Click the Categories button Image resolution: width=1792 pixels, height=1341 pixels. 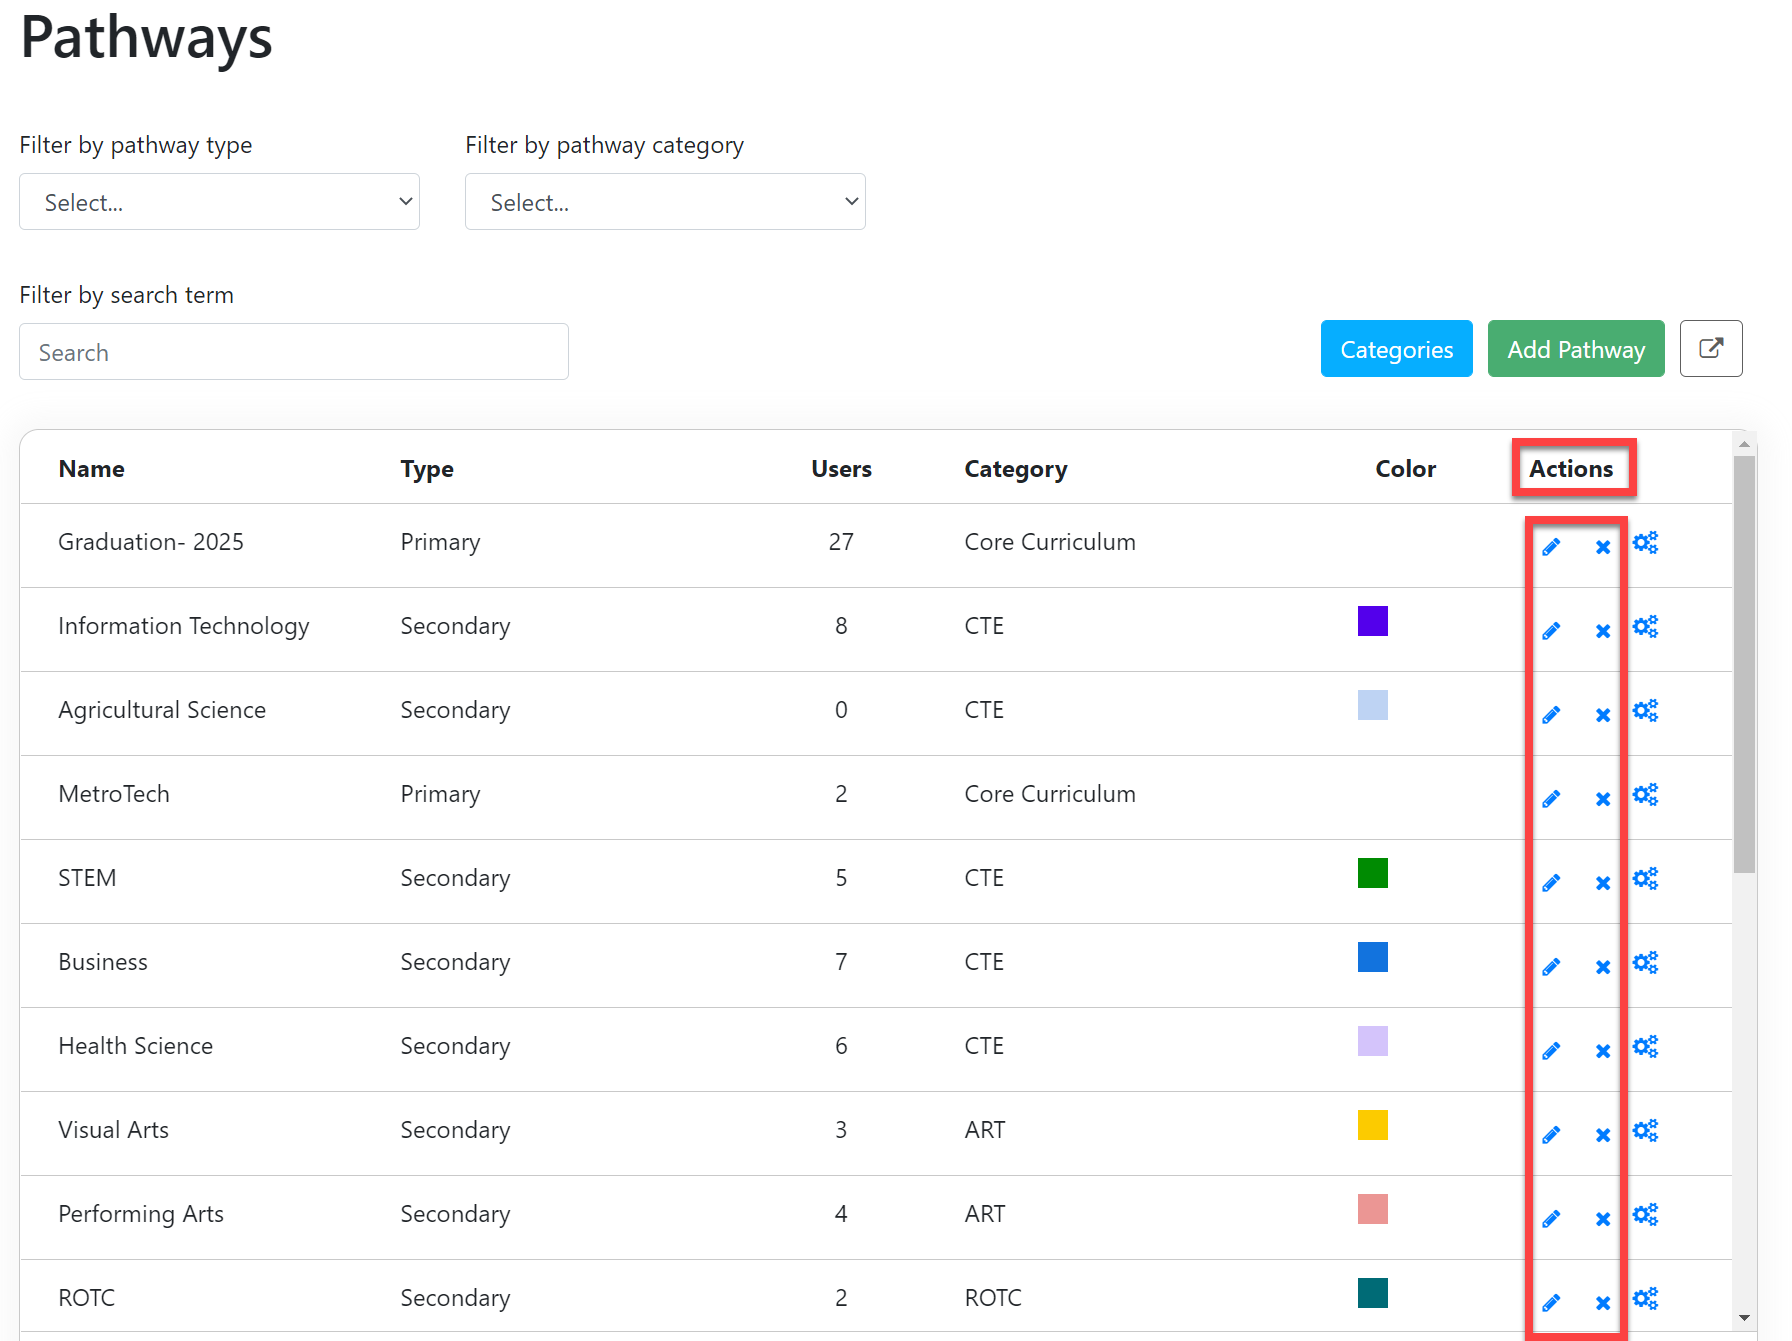point(1396,348)
